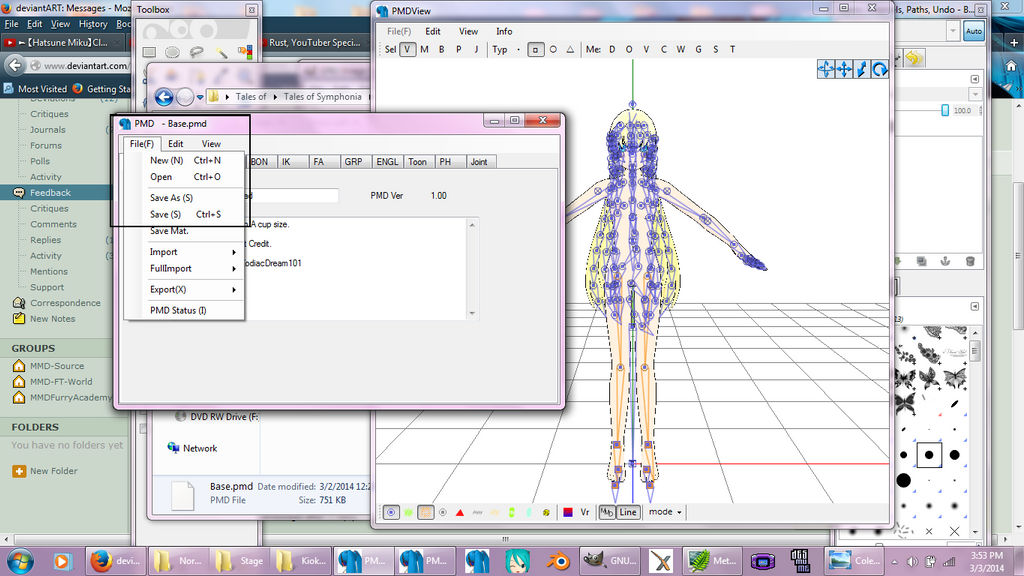Click the red-blue square icon beside Vr

(x=568, y=512)
